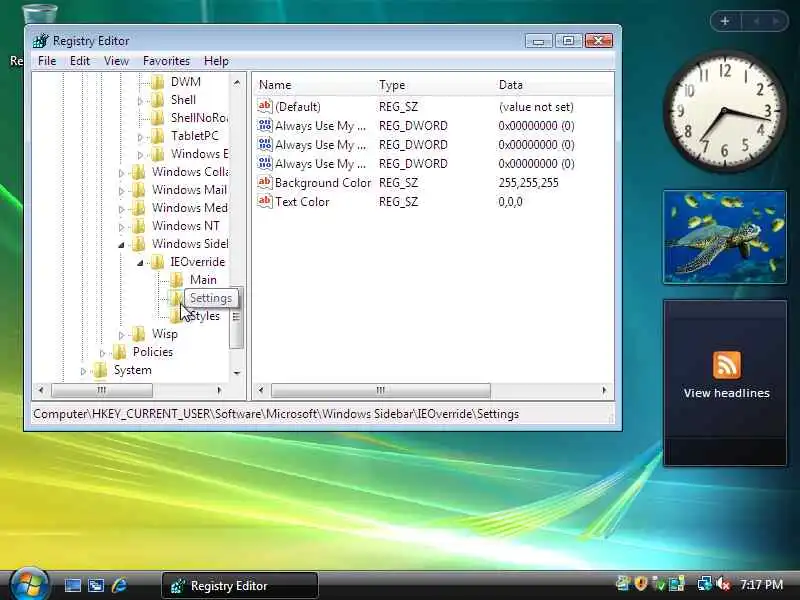Select the Styles key in tree

(205, 316)
